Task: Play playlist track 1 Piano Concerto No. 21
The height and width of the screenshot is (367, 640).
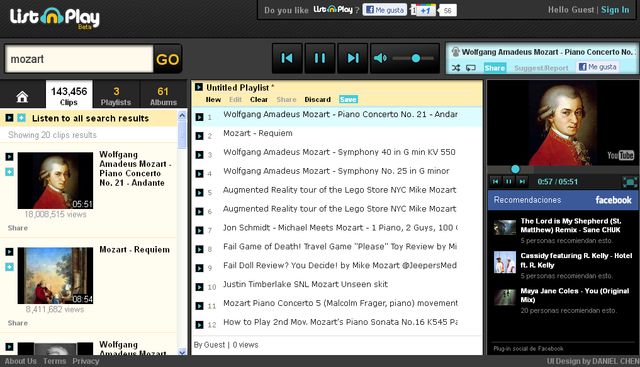Action: 199,117
